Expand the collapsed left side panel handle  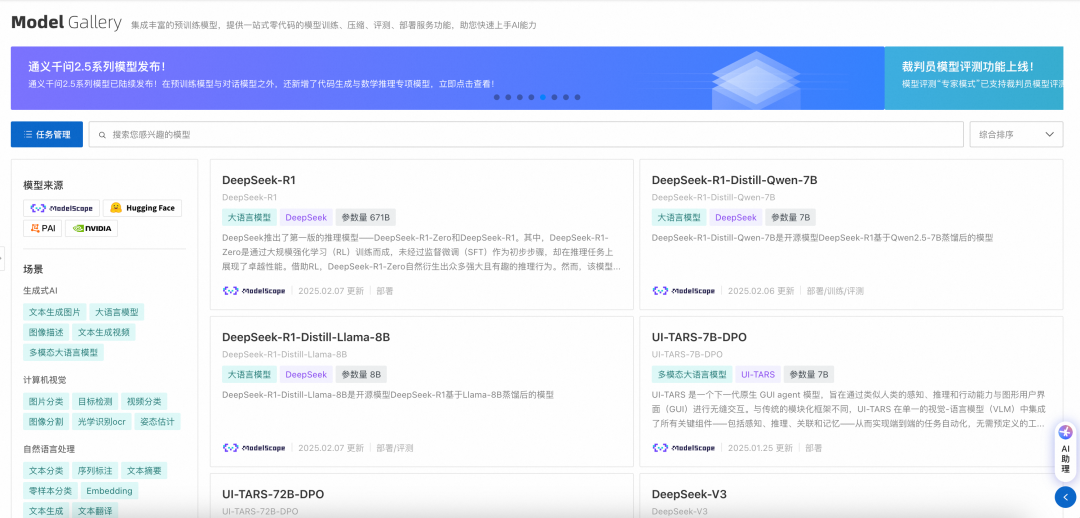coord(2,257)
